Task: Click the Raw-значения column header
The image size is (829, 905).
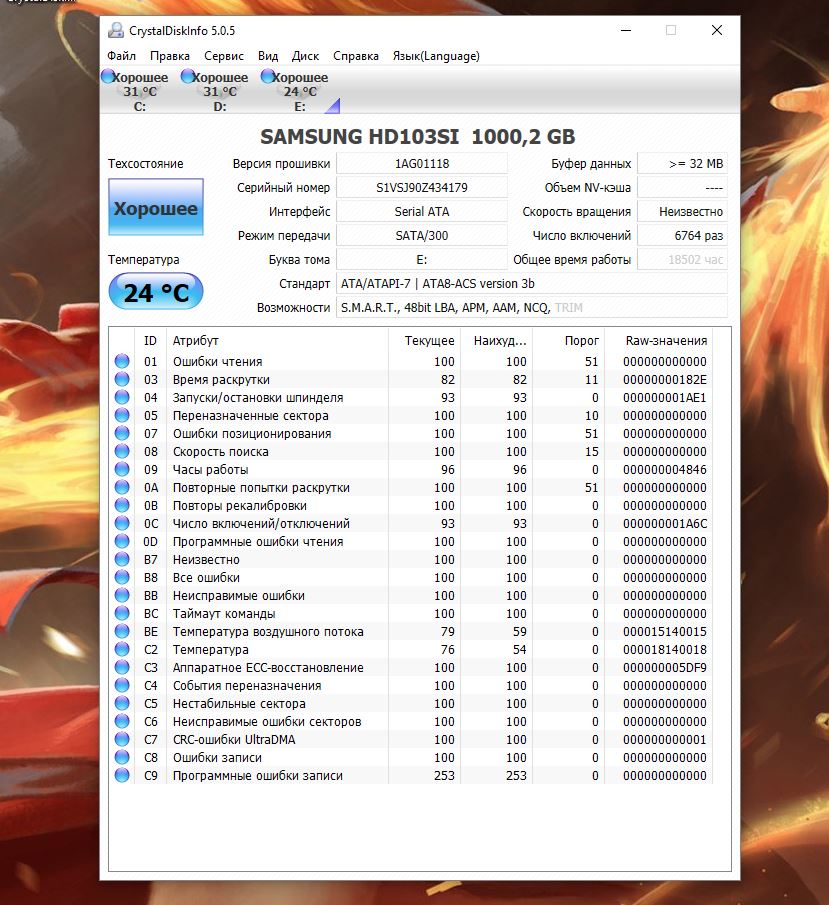Action: point(659,341)
